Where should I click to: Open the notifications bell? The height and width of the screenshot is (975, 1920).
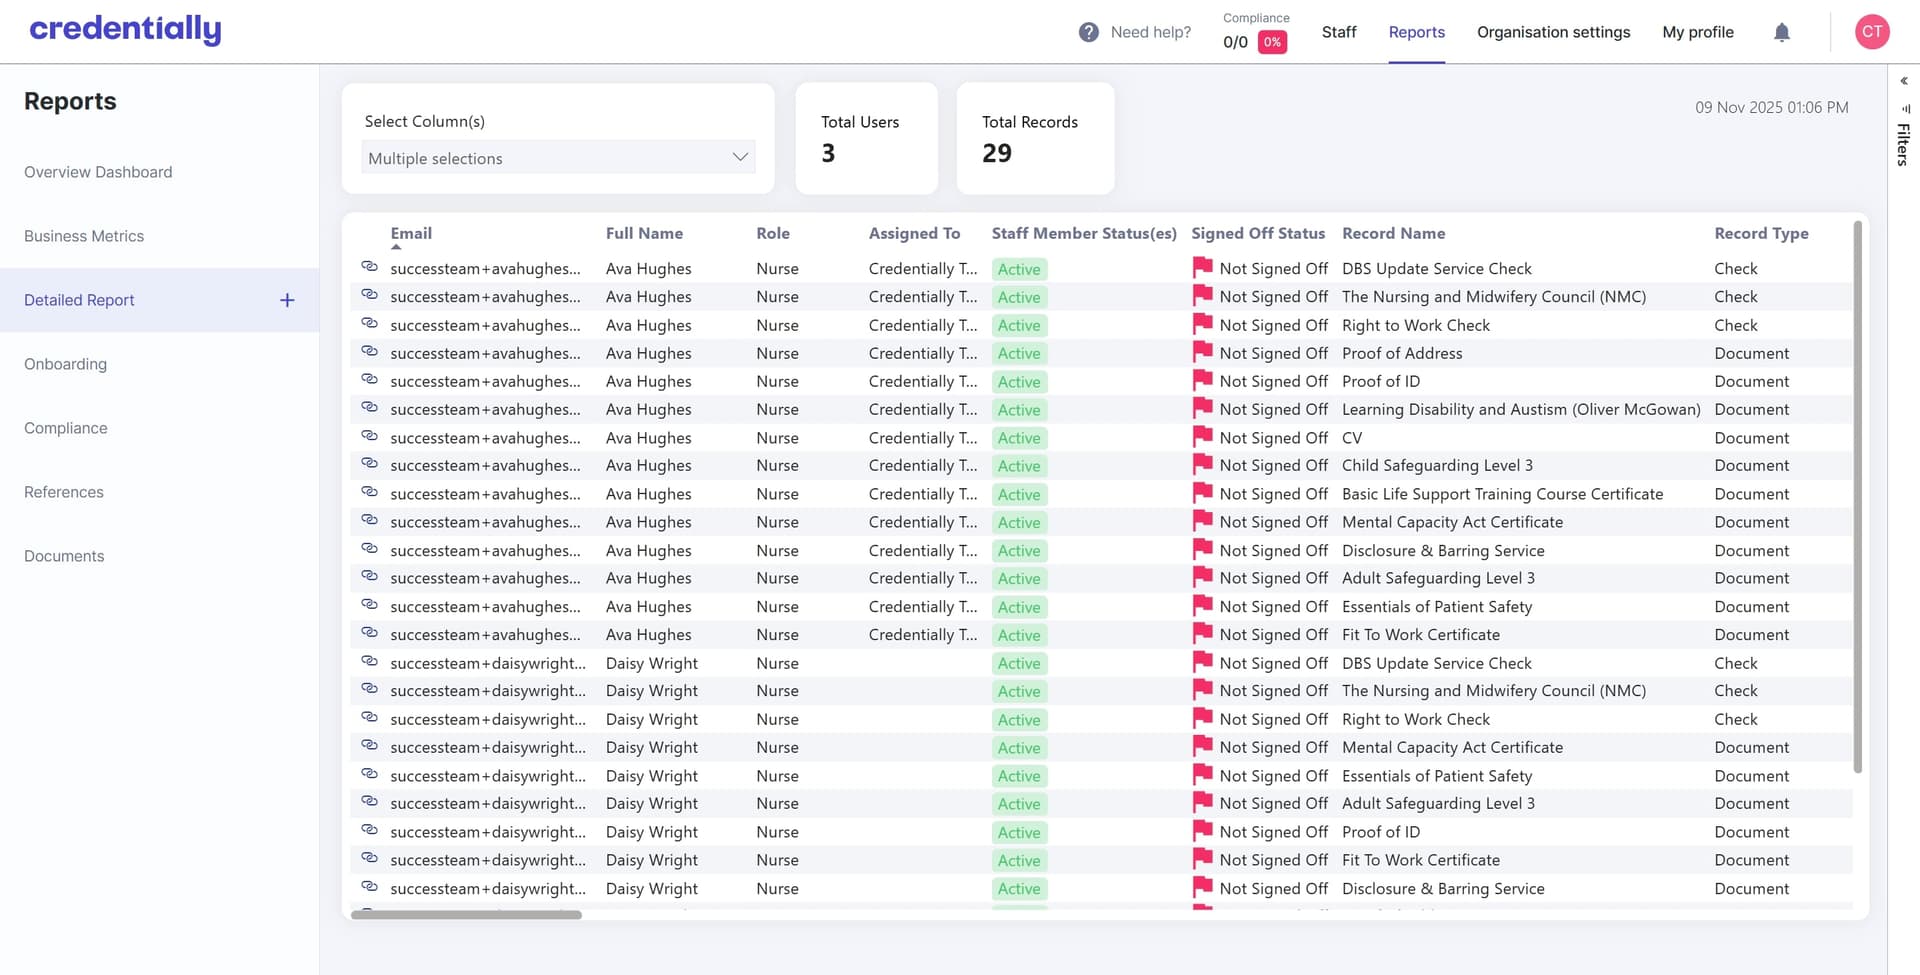(1782, 32)
